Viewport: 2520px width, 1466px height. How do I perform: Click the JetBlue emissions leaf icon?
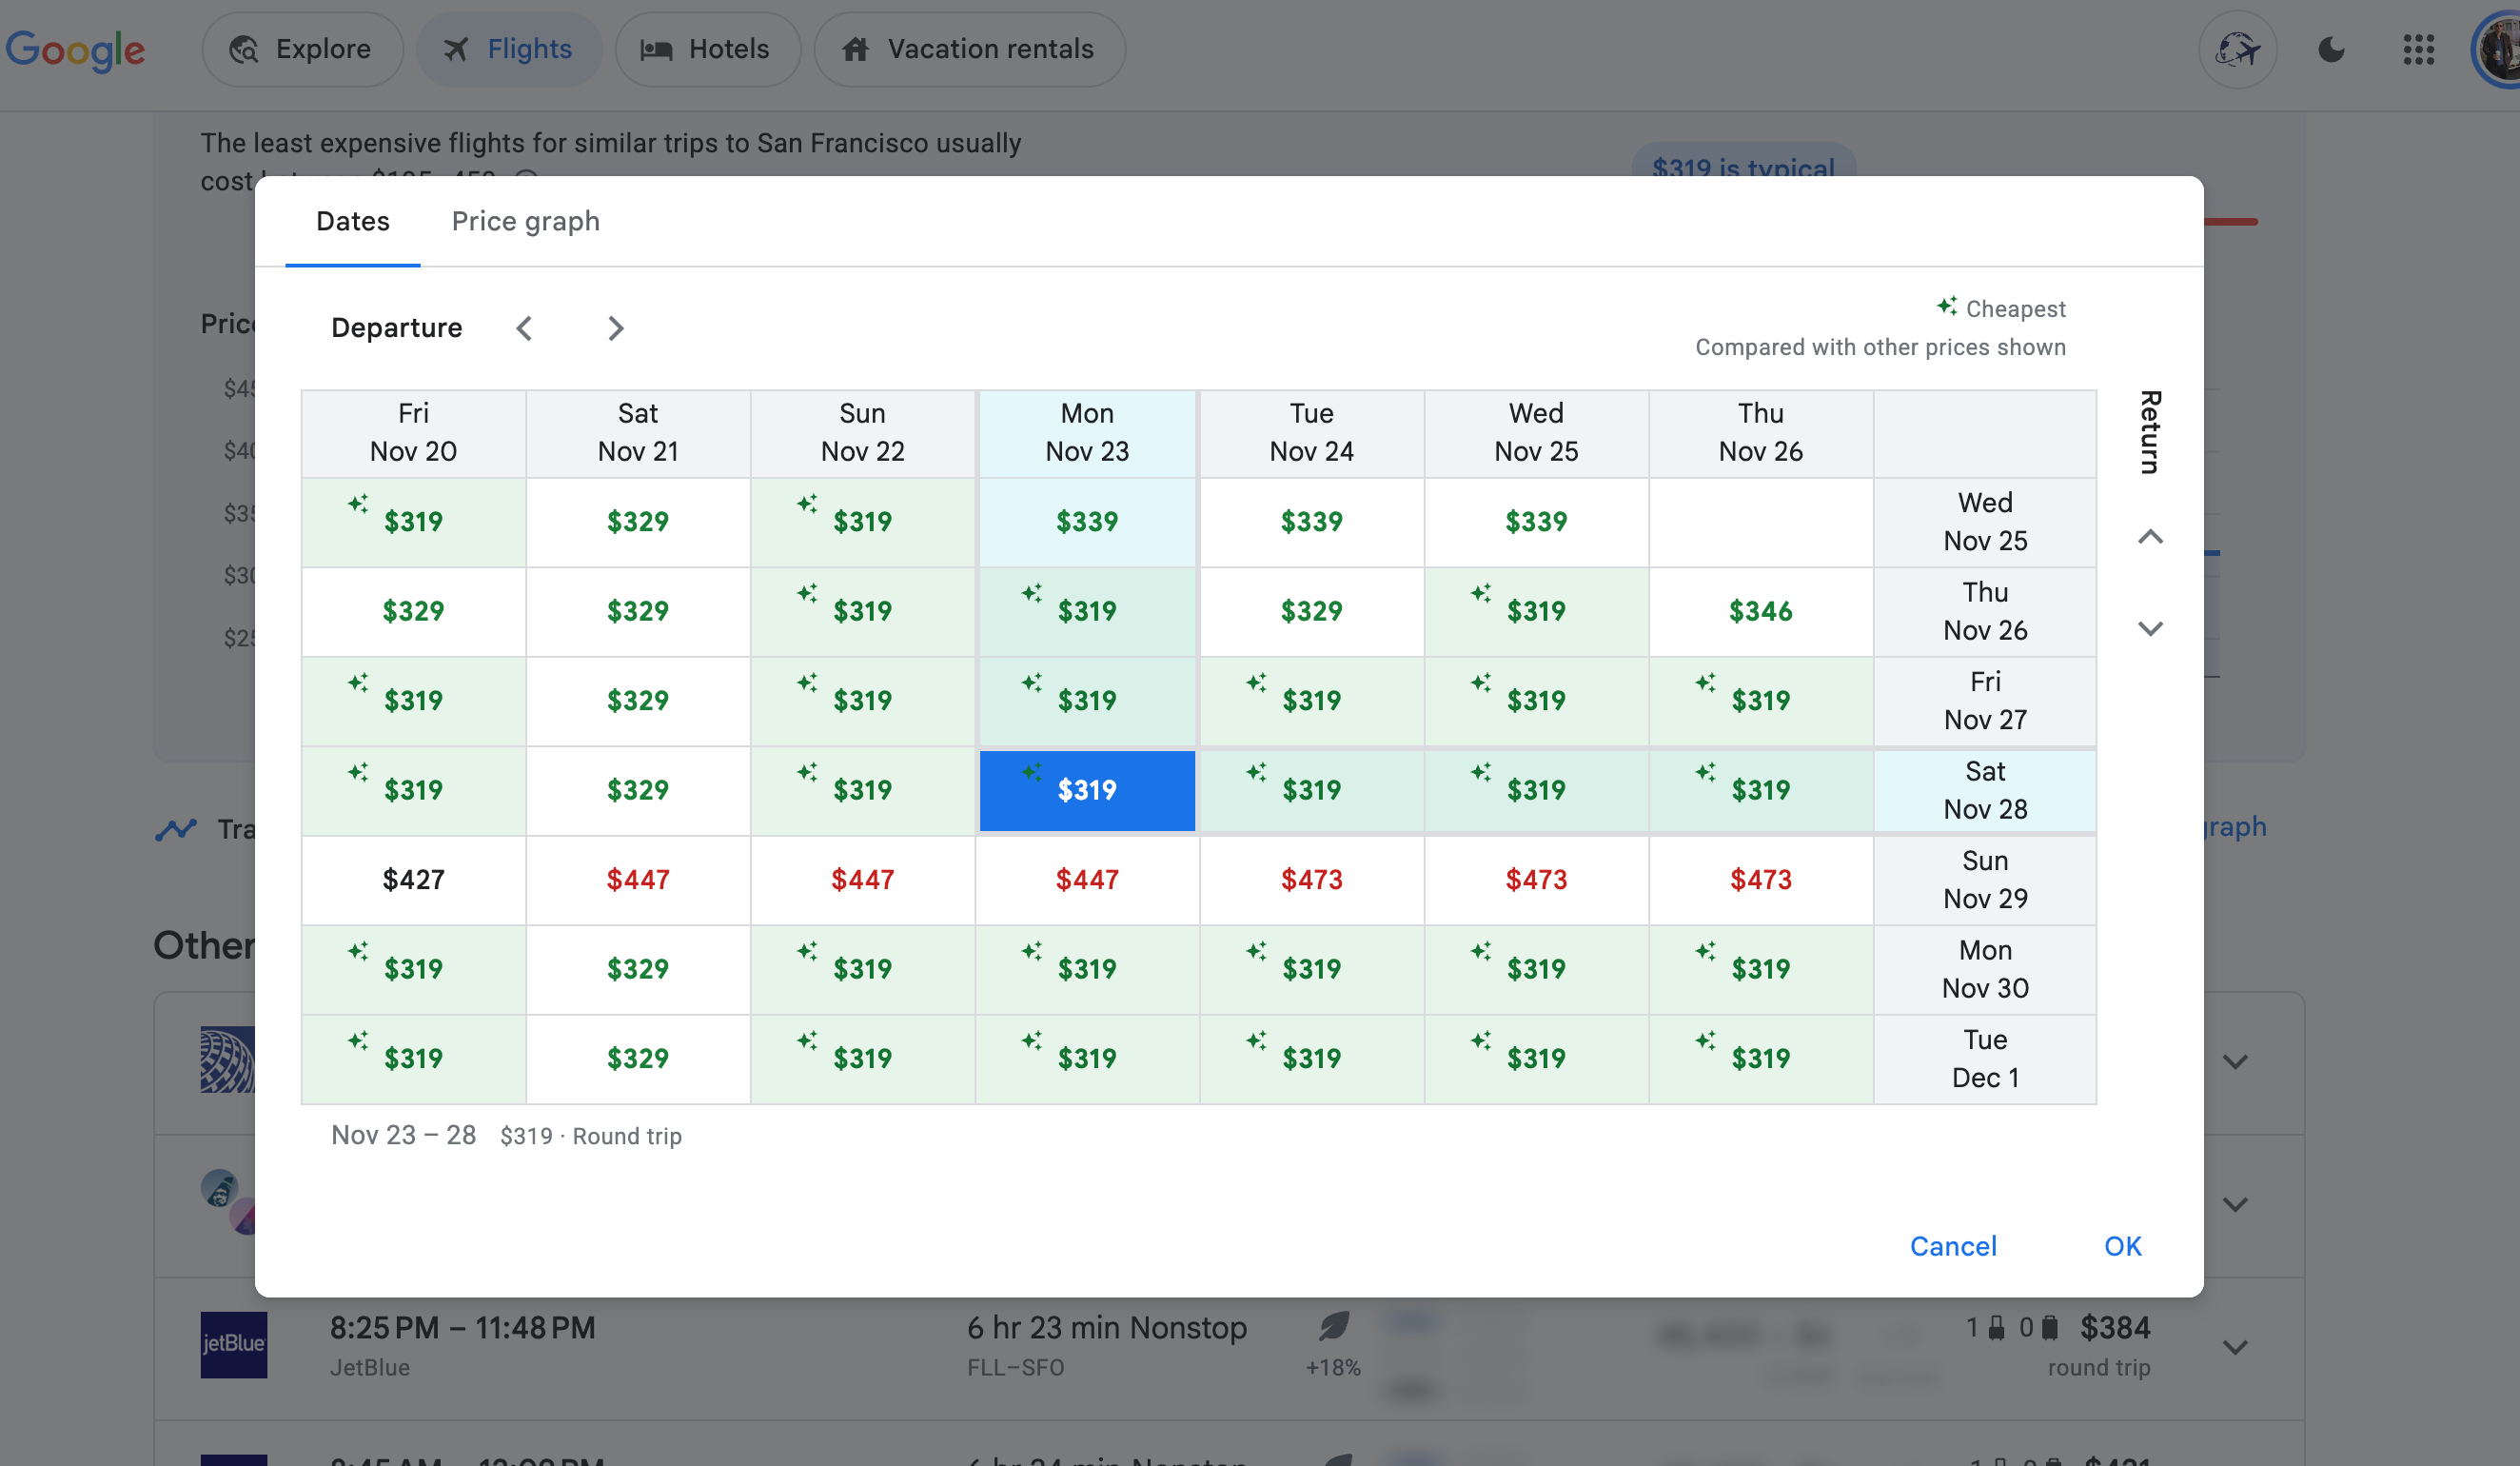1333,1326
